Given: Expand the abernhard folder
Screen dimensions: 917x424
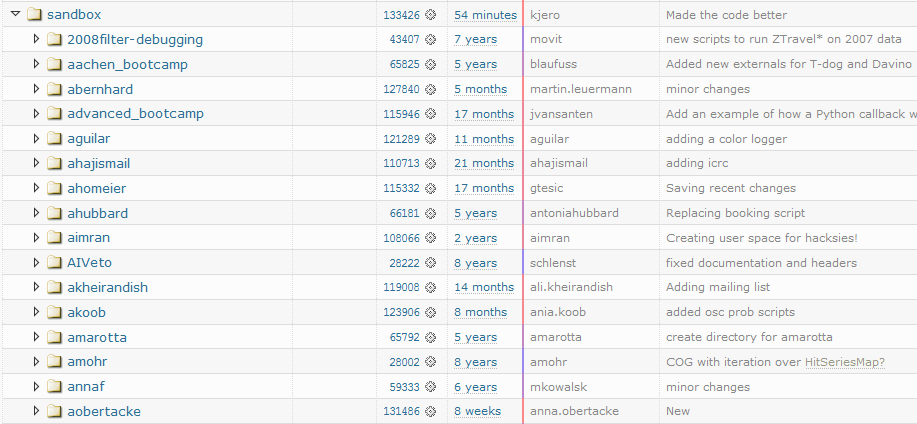Looking at the screenshot, I should (36, 89).
